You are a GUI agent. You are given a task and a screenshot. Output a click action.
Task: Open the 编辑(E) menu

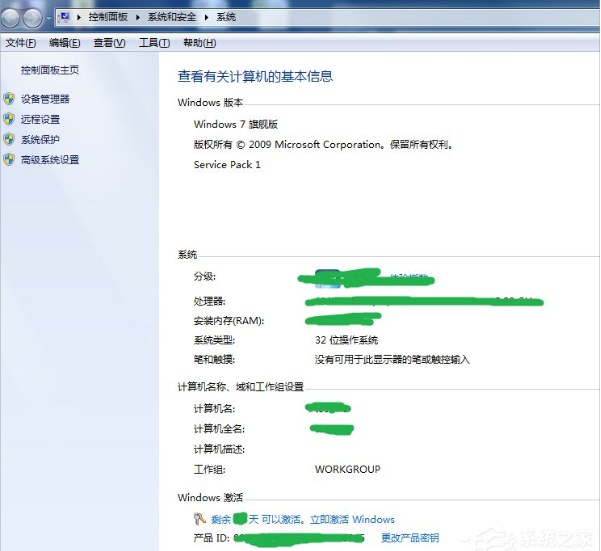pos(65,43)
